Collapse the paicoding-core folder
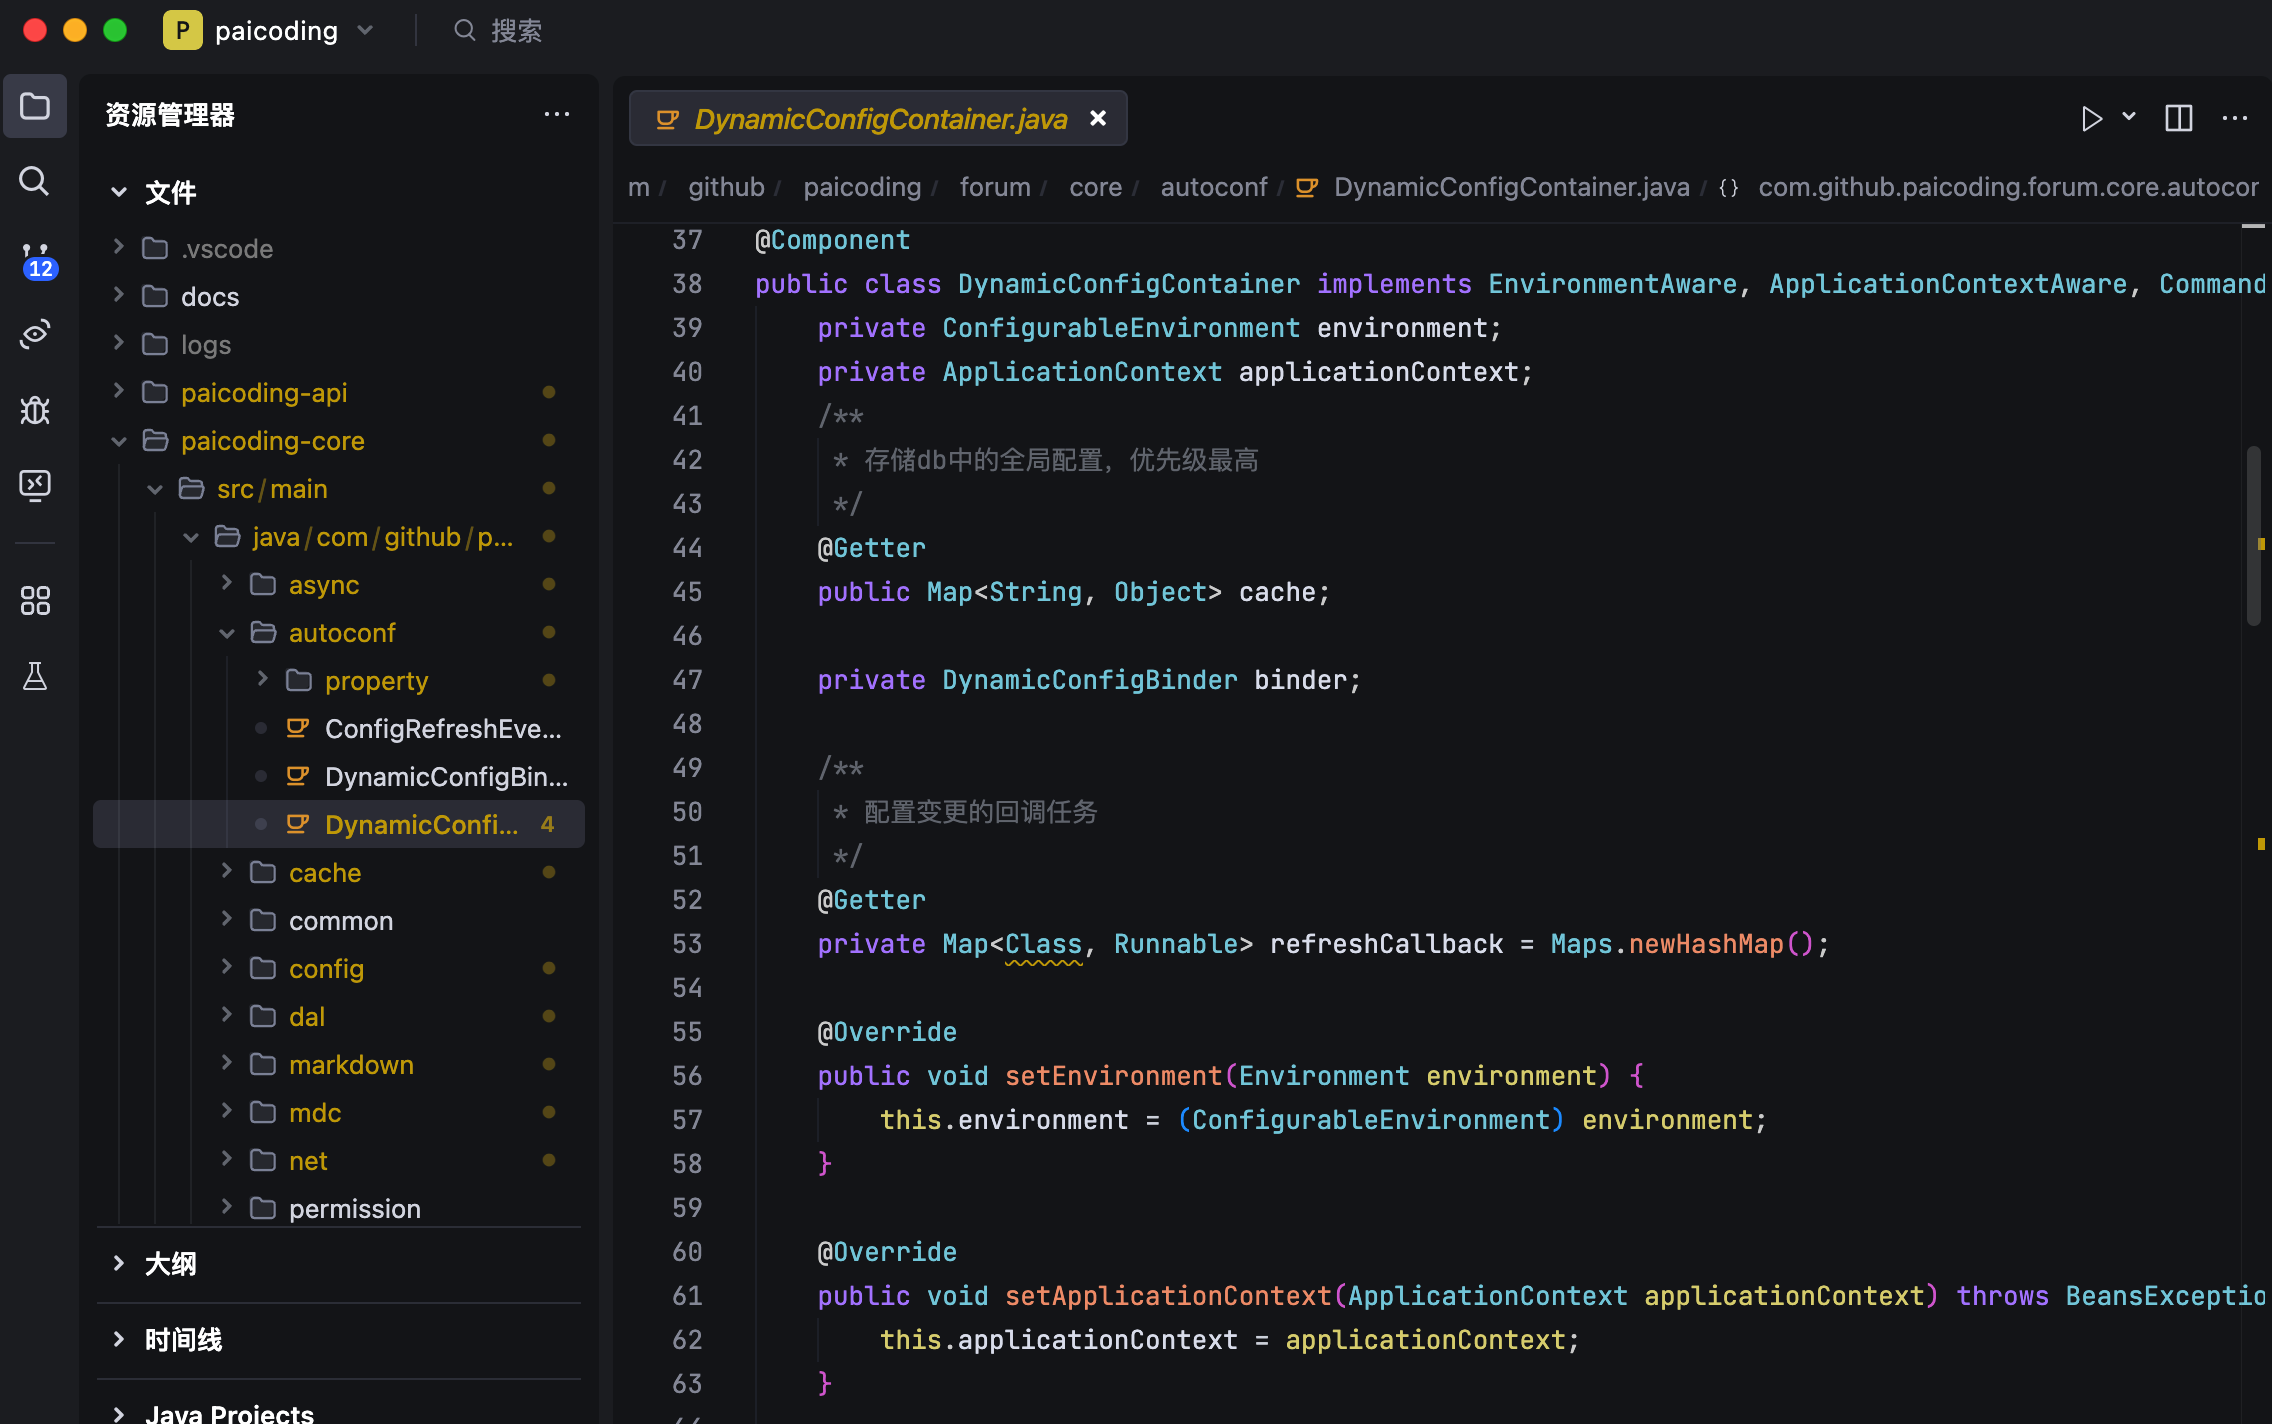This screenshot has width=2272, height=1424. pos(119,440)
